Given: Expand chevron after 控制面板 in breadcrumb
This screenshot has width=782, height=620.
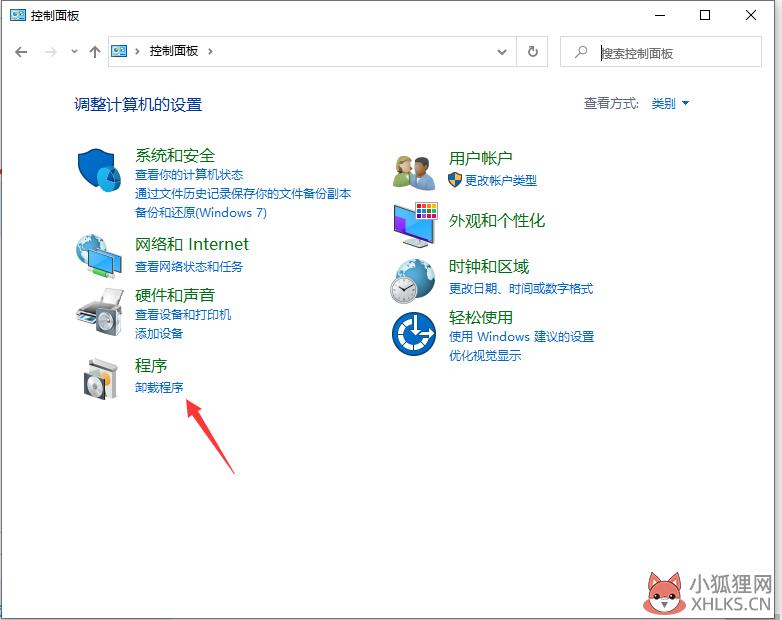Looking at the screenshot, I should [x=210, y=51].
